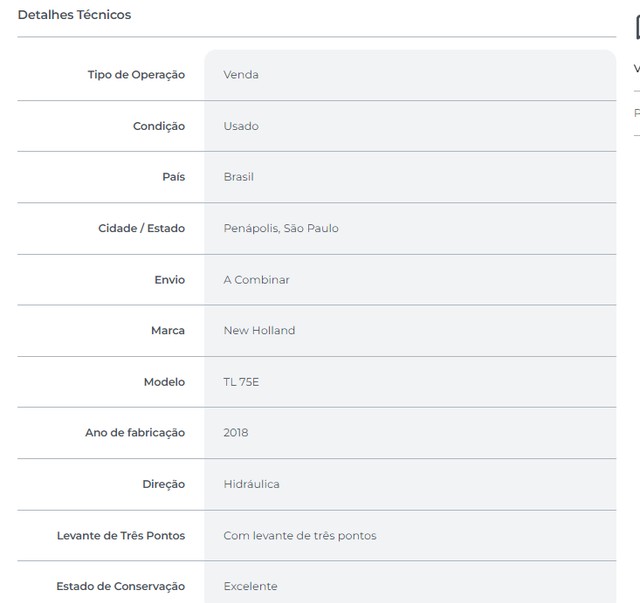
Task: Click the Condição label
Action: [x=159, y=126]
